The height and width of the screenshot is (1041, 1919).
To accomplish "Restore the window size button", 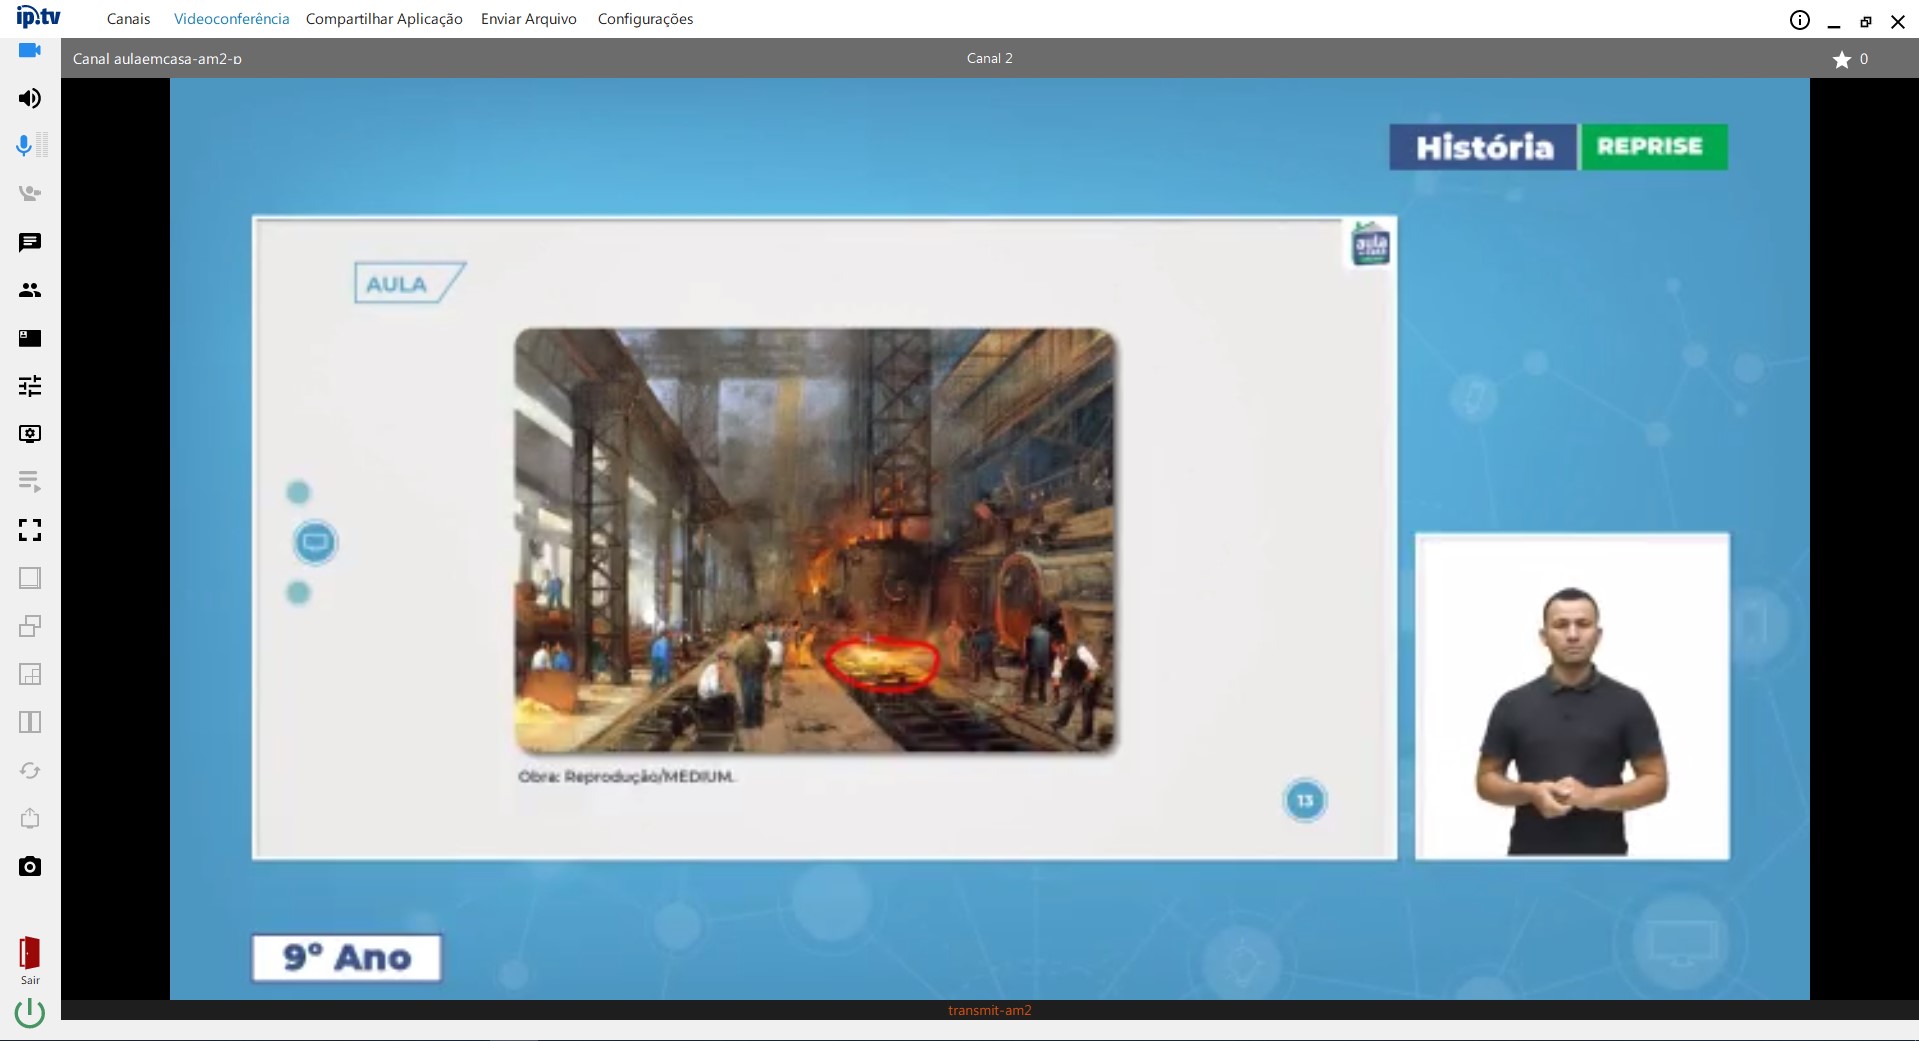I will click(1866, 21).
